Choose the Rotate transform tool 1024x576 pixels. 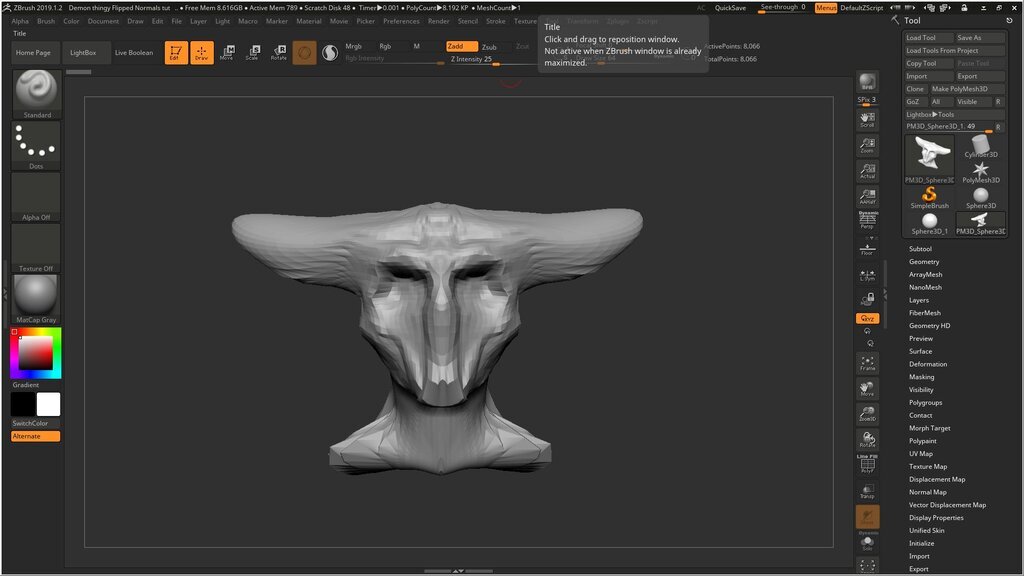(279, 53)
